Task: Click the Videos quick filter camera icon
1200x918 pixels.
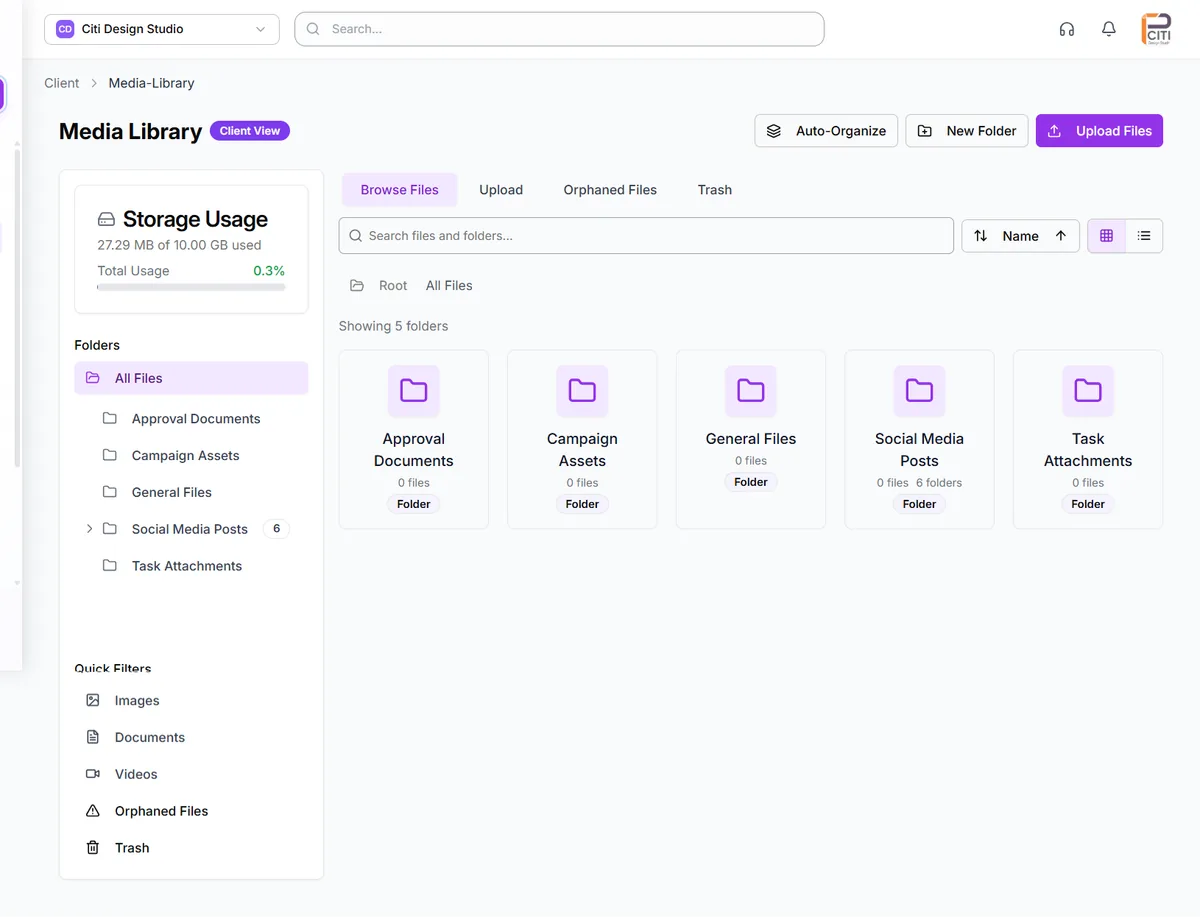Action: [x=93, y=773]
